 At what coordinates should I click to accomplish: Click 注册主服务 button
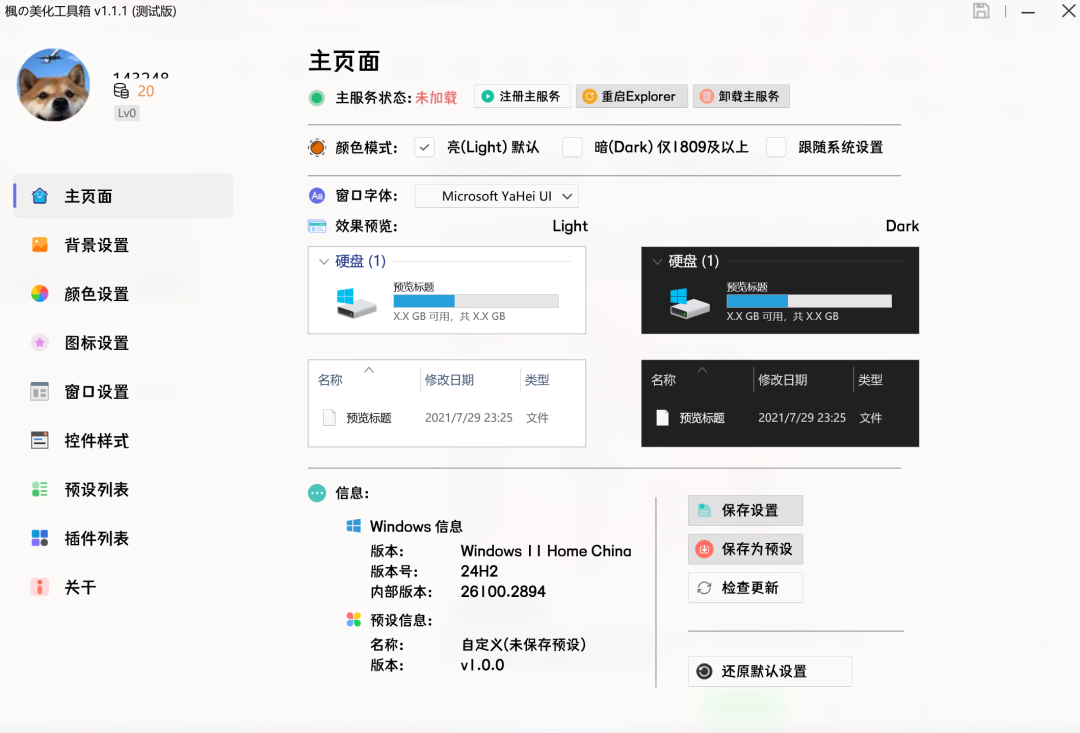point(522,96)
